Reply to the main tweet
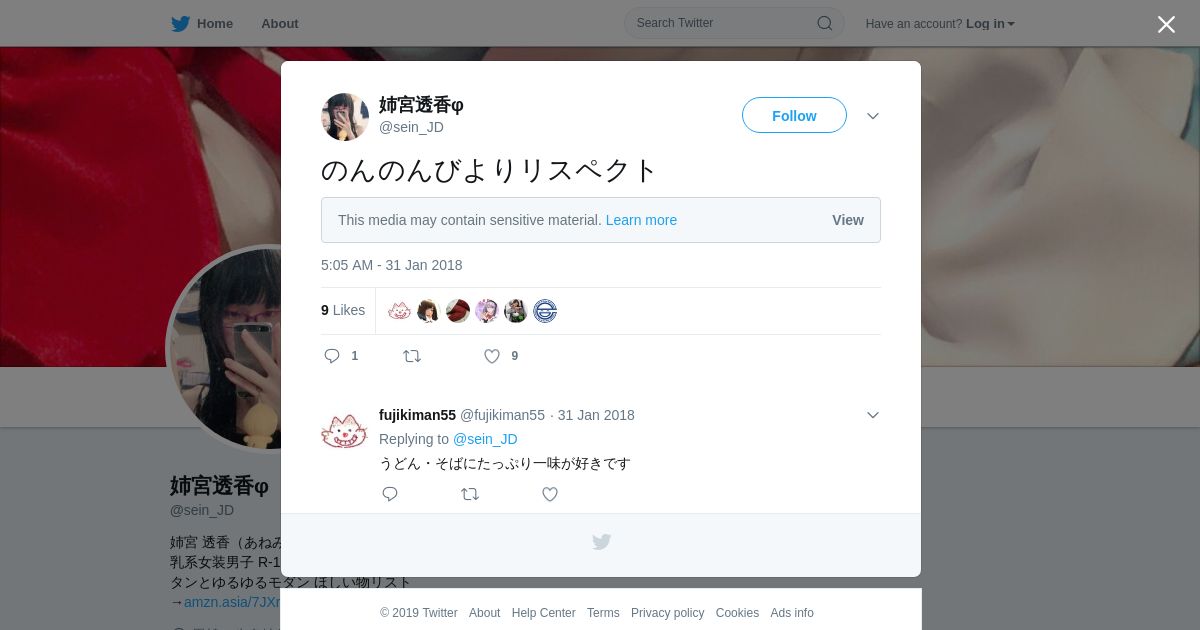 332,356
